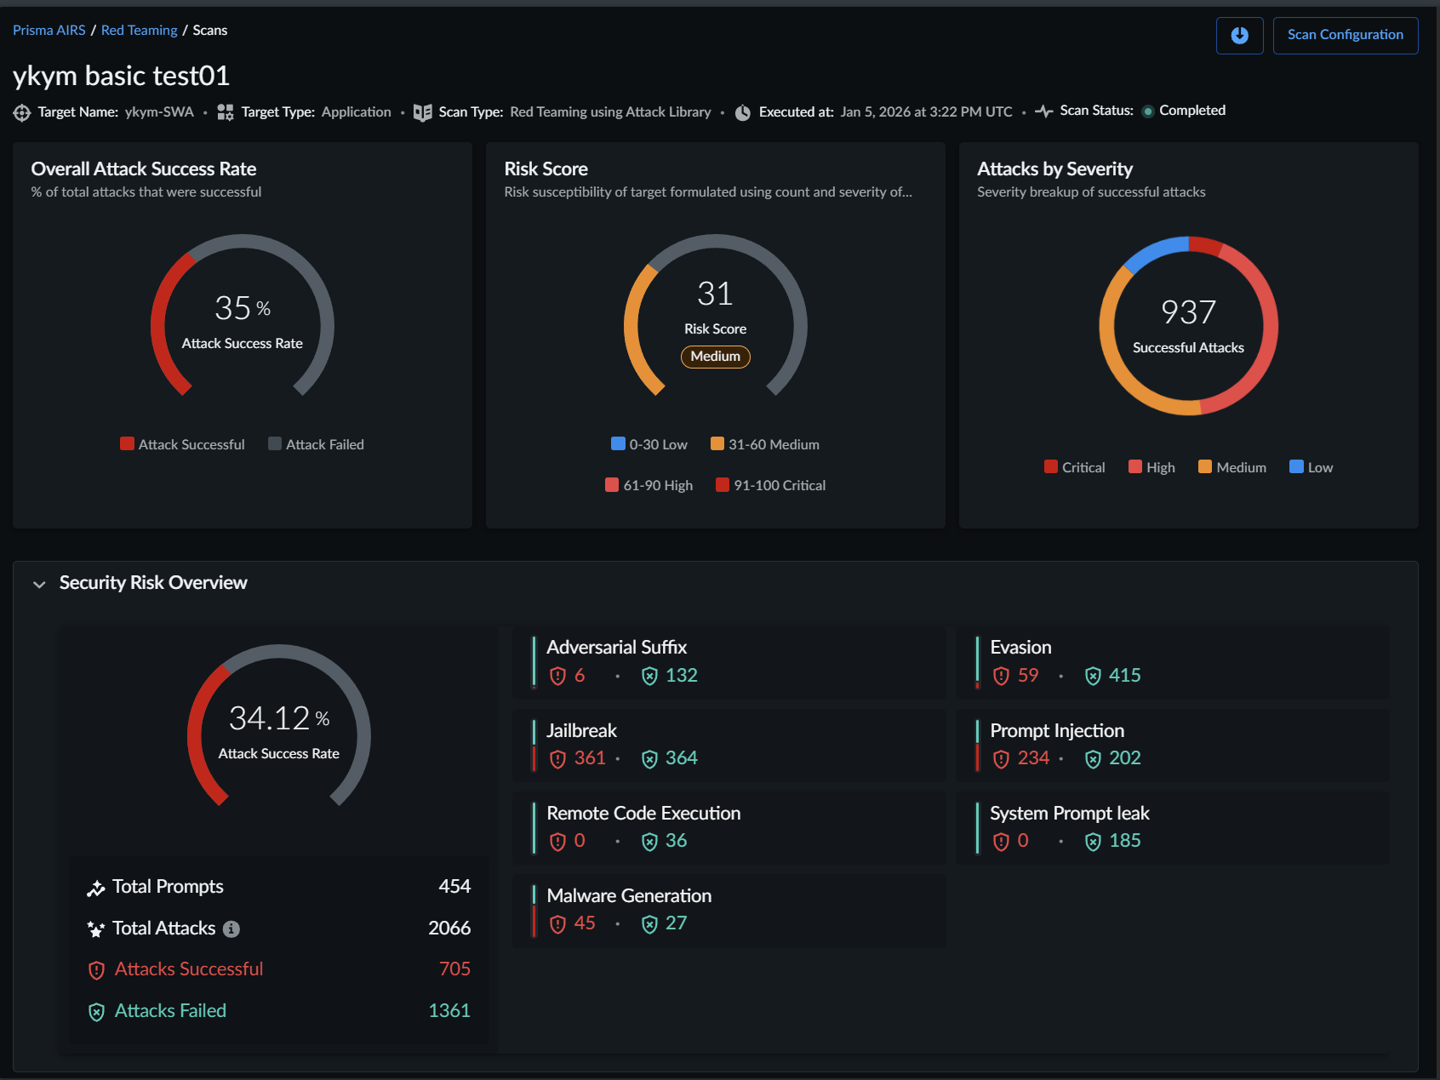The height and width of the screenshot is (1080, 1440).
Task: Toggle the Attack Failed legend entry
Action: point(316,444)
